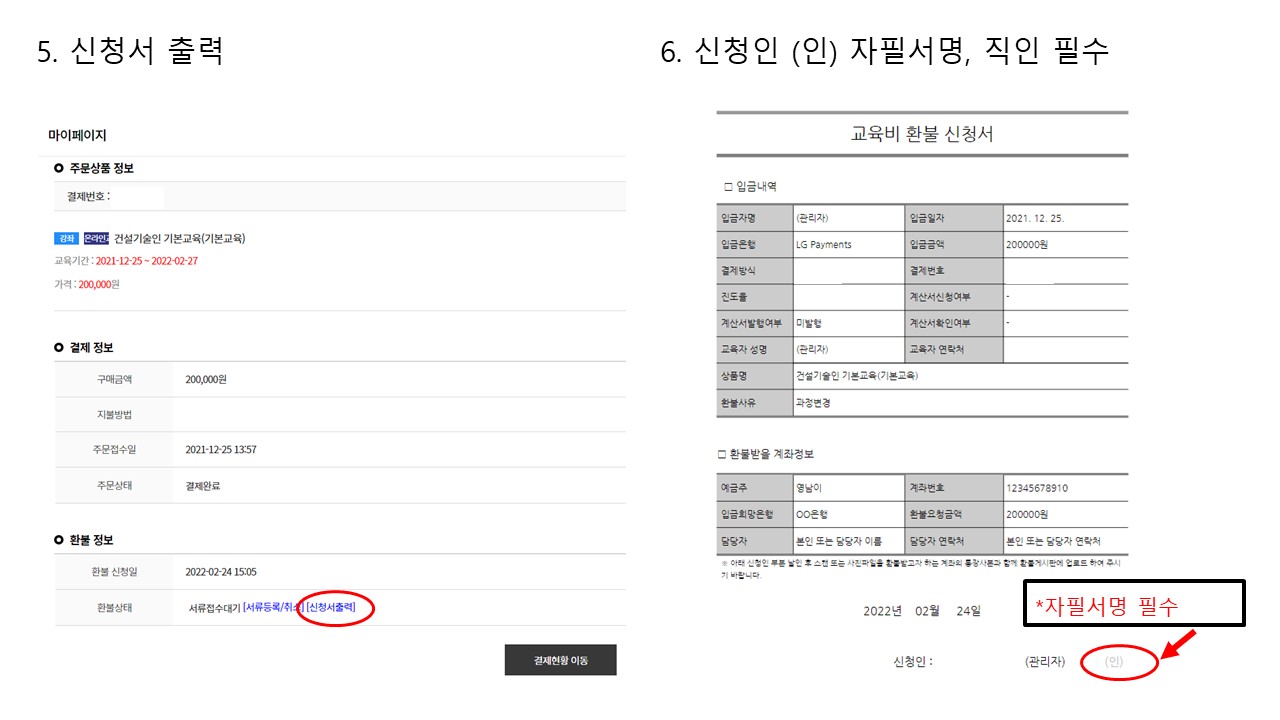Image resolution: width=1280 pixels, height=720 pixels.
Task: Click the bullet icon beside 결제 정보
Action: click(x=59, y=347)
